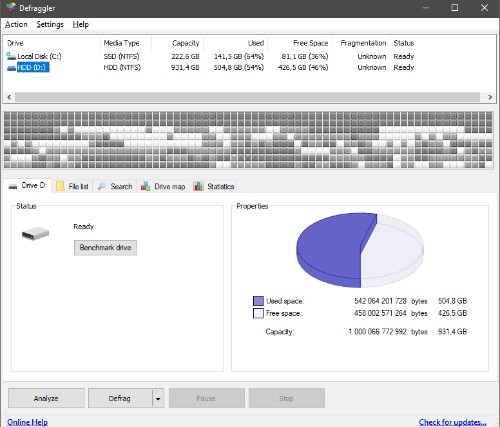Click the Free space color swatch

tap(258, 313)
